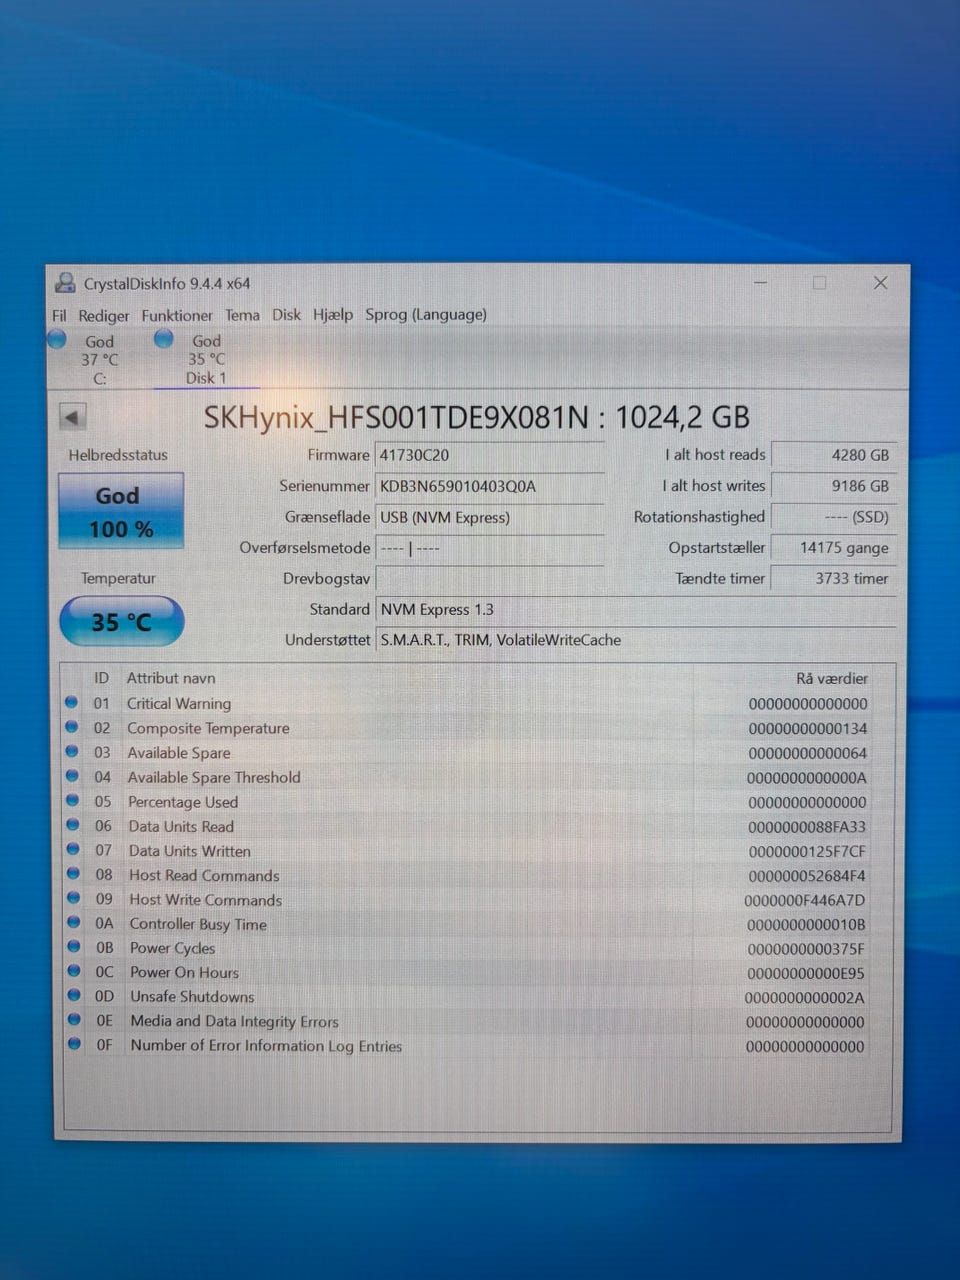Click the 35 °C temperature button
Screen dimensions: 960x1280
point(122,622)
